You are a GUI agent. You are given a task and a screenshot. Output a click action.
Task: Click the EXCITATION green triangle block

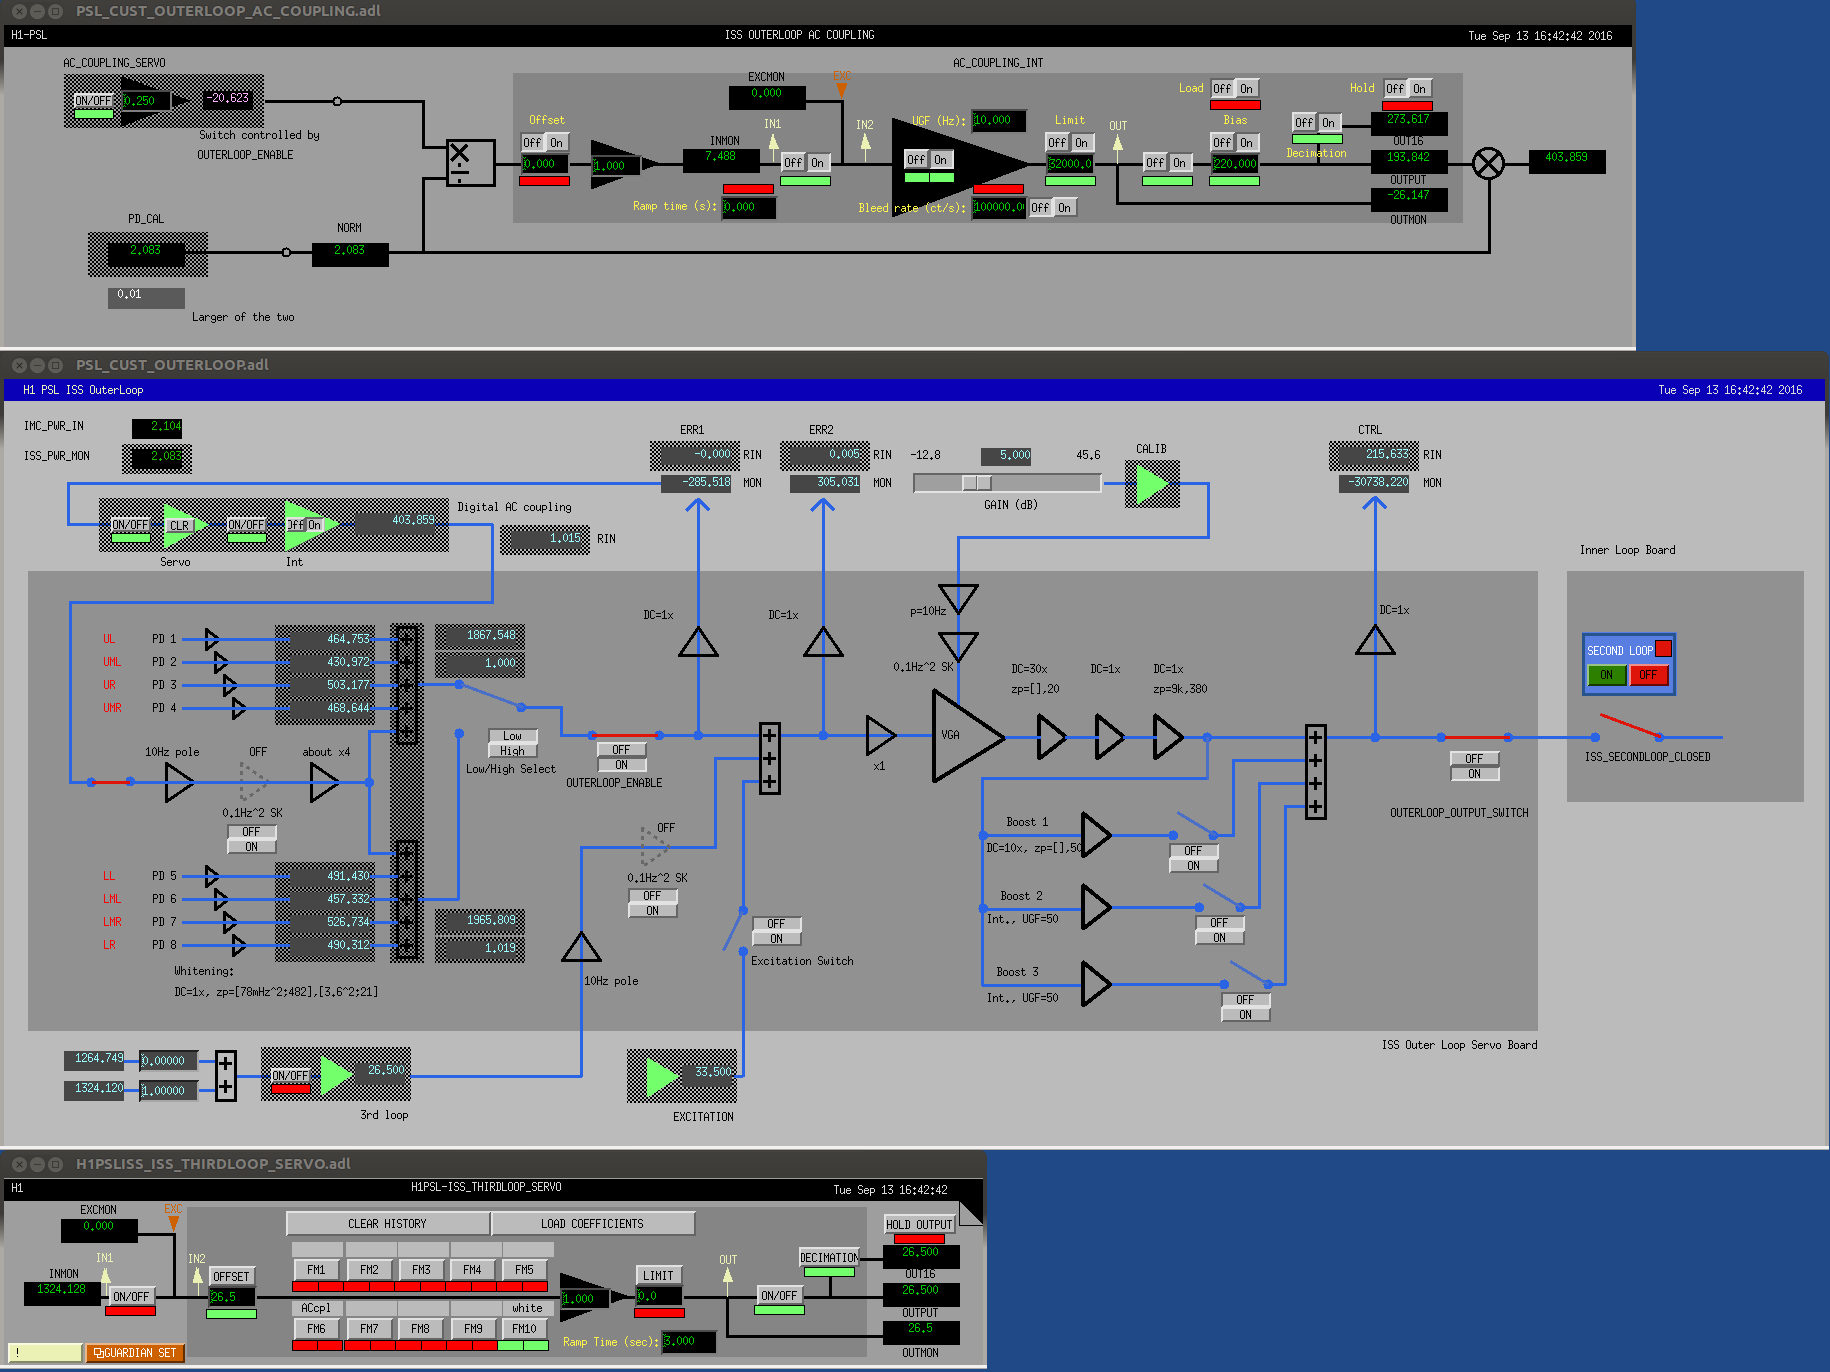[x=661, y=1076]
